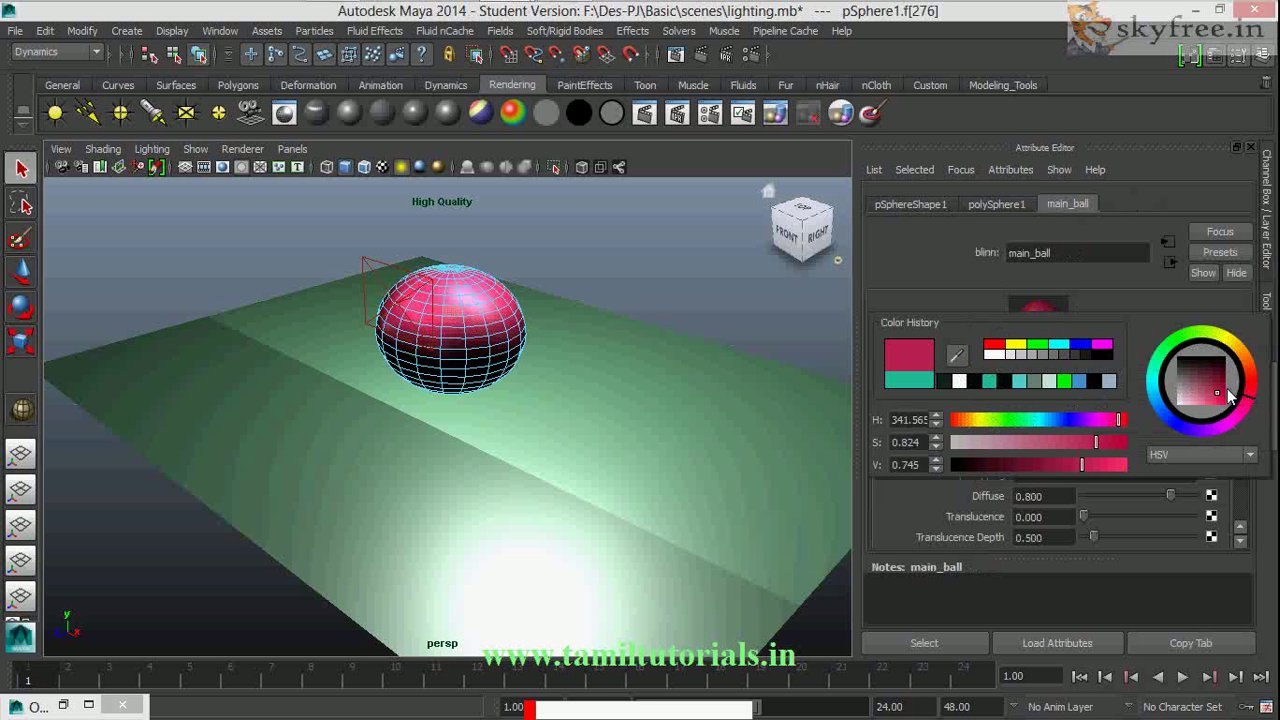
Task: Create a directional light from the shelf
Action: pos(88,113)
